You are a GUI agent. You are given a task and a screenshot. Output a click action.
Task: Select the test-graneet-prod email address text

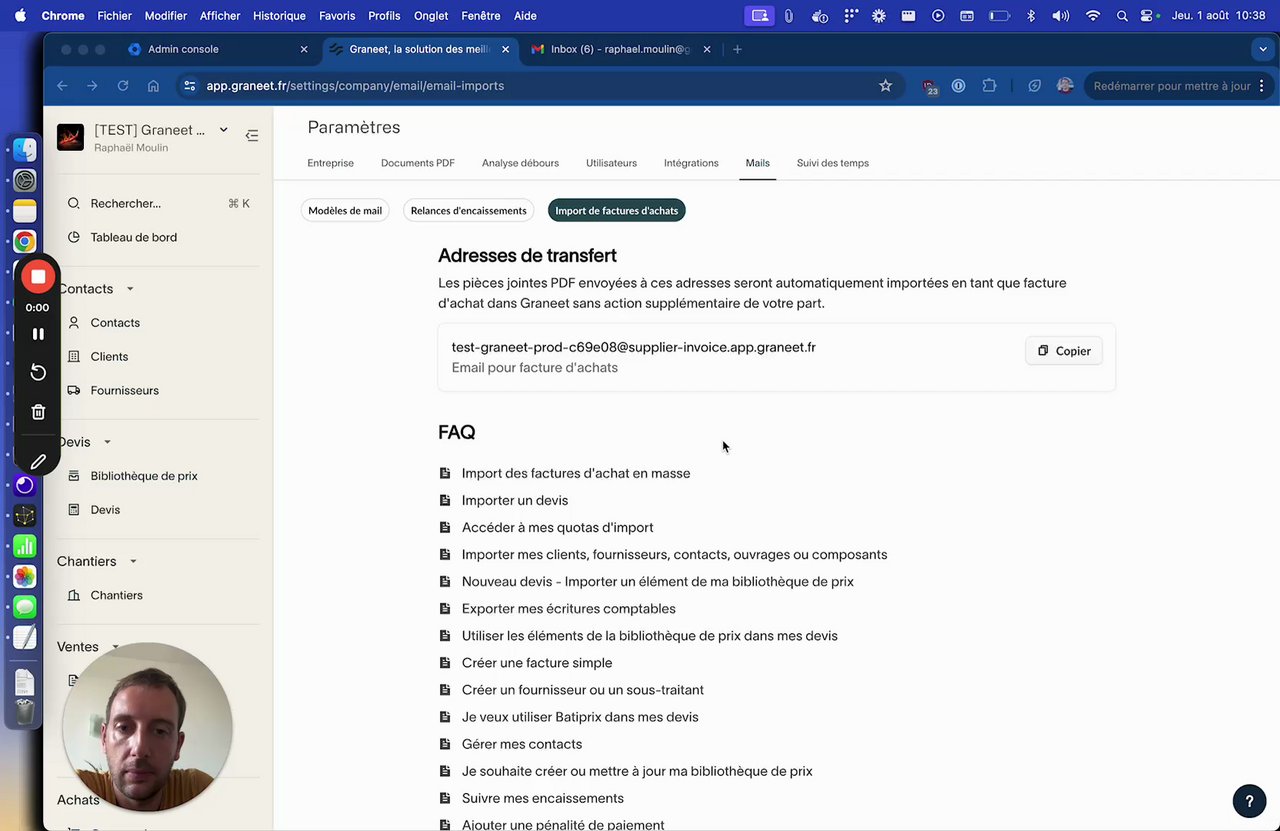633,347
